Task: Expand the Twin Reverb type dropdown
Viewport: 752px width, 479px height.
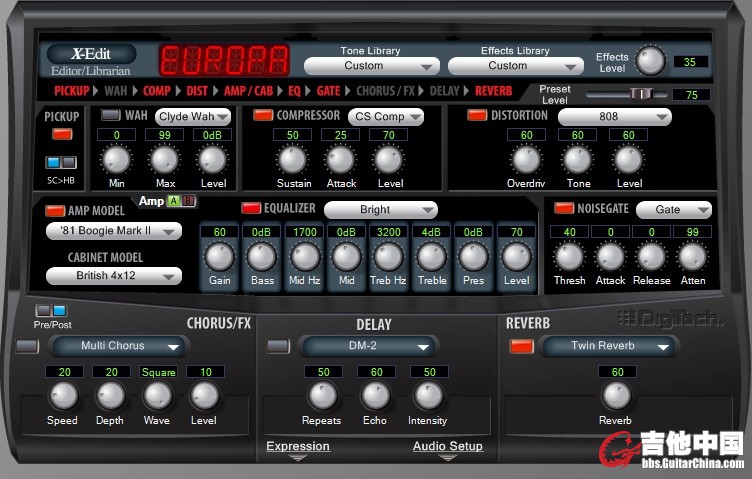Action: click(609, 346)
